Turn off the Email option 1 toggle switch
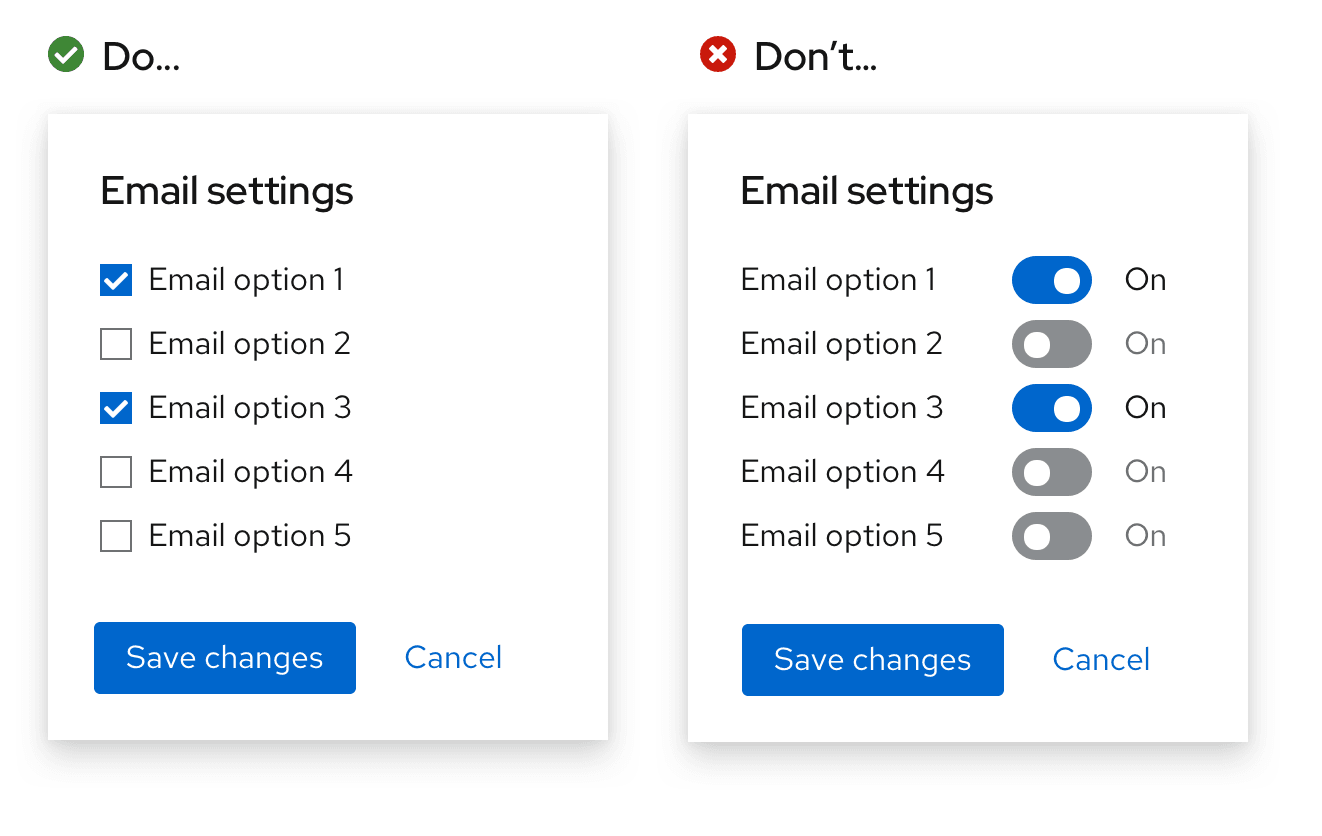Viewport: 1322px width, 836px height. [x=1051, y=280]
